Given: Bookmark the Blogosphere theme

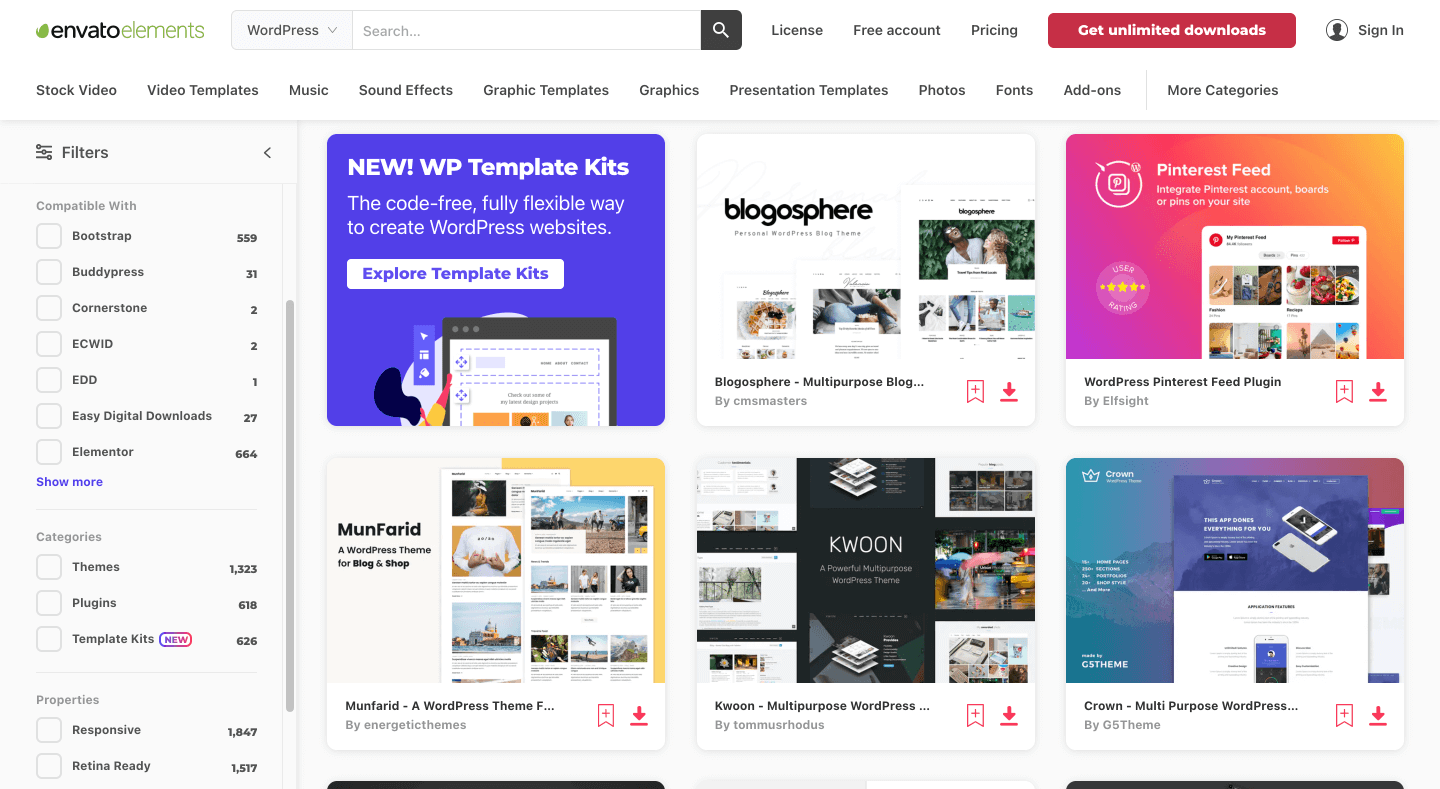Looking at the screenshot, I should tap(975, 391).
